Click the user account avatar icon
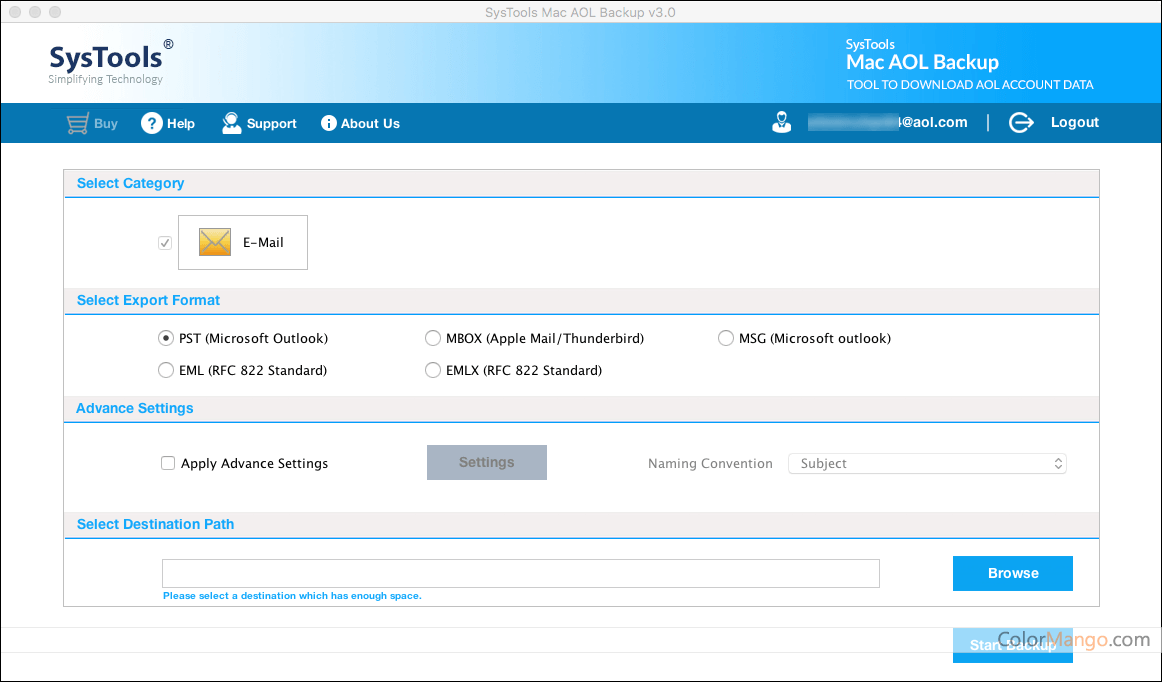The width and height of the screenshot is (1162, 682). pos(782,123)
